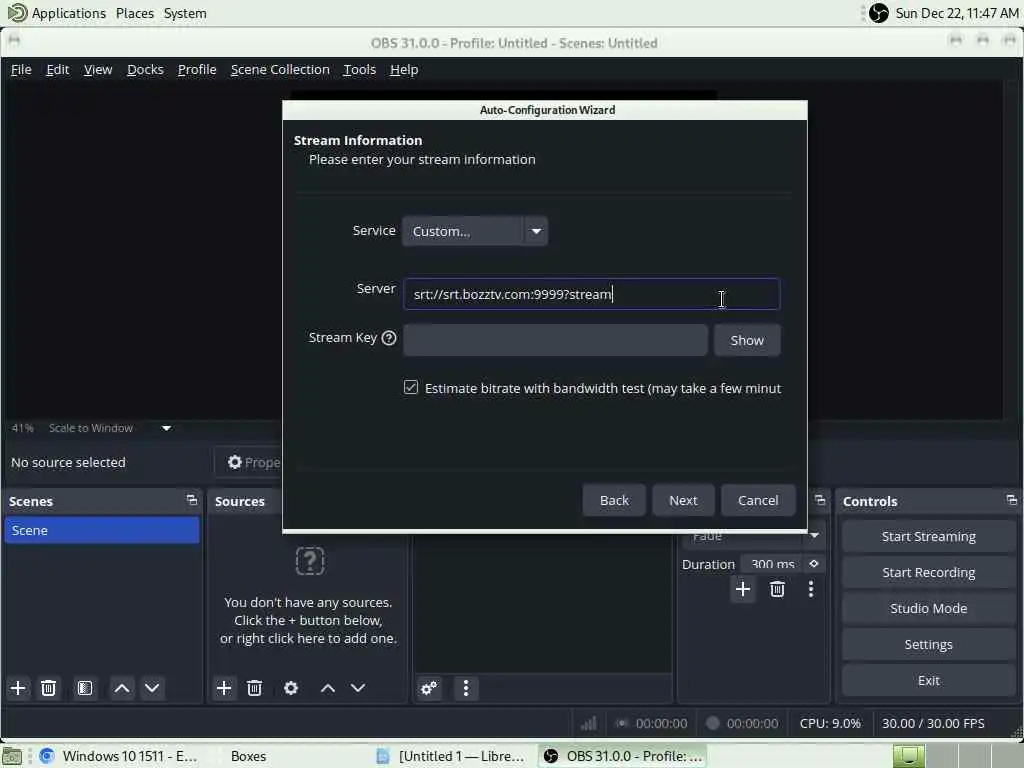Switch to Windows 10 1511 taskbar window
Viewport: 1024px width, 768px height.
119,756
